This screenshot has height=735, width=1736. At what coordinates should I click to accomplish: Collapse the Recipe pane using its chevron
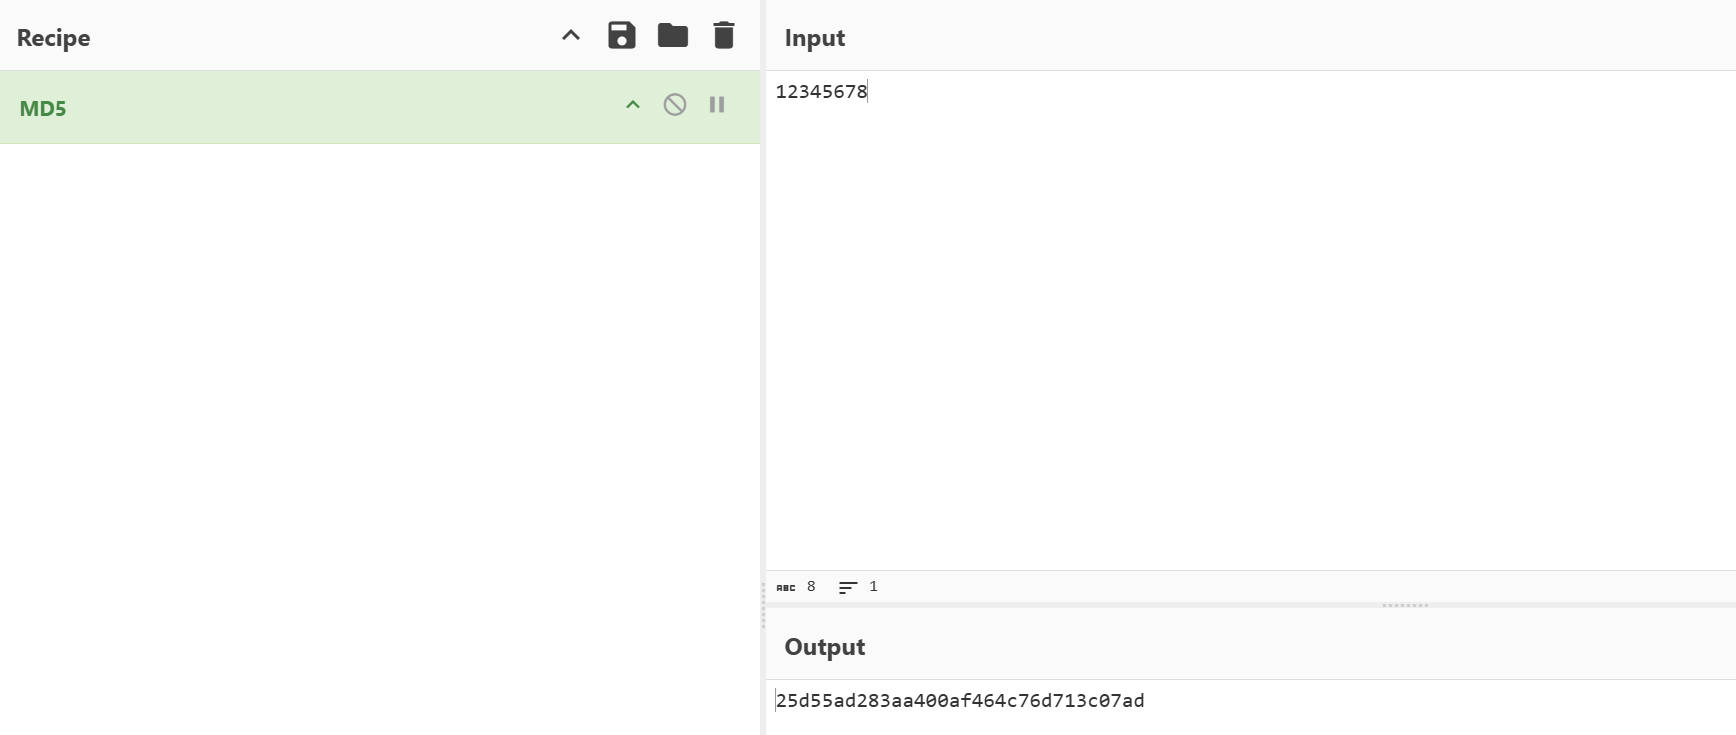[570, 36]
